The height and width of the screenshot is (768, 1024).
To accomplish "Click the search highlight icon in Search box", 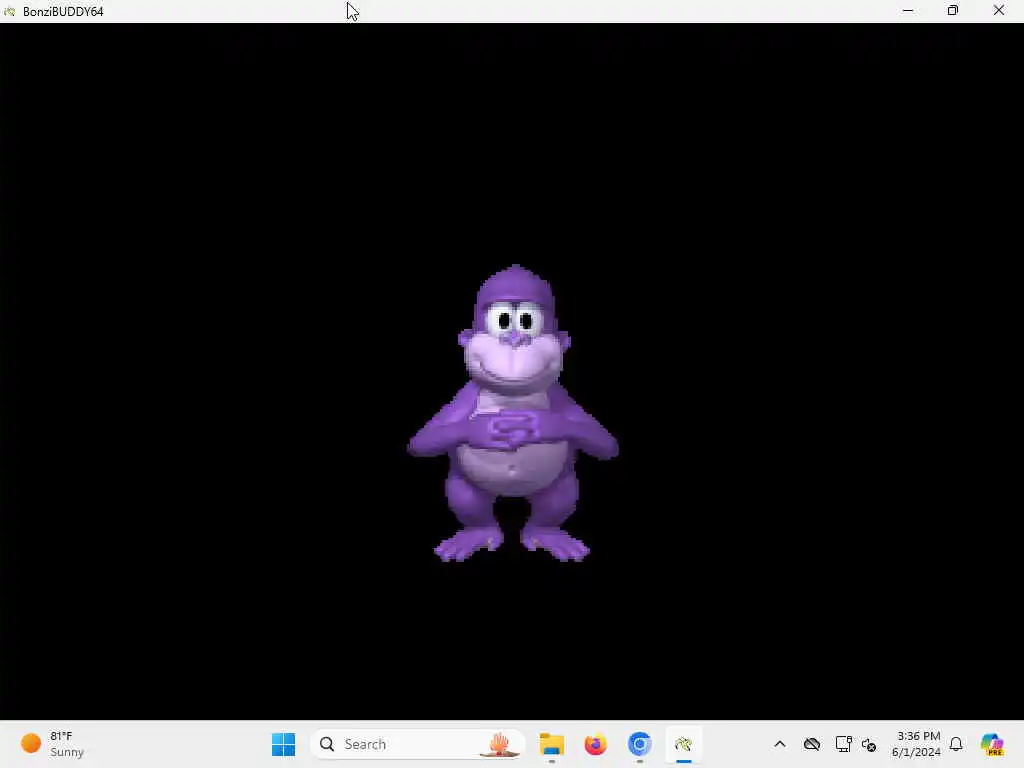I will click(500, 744).
